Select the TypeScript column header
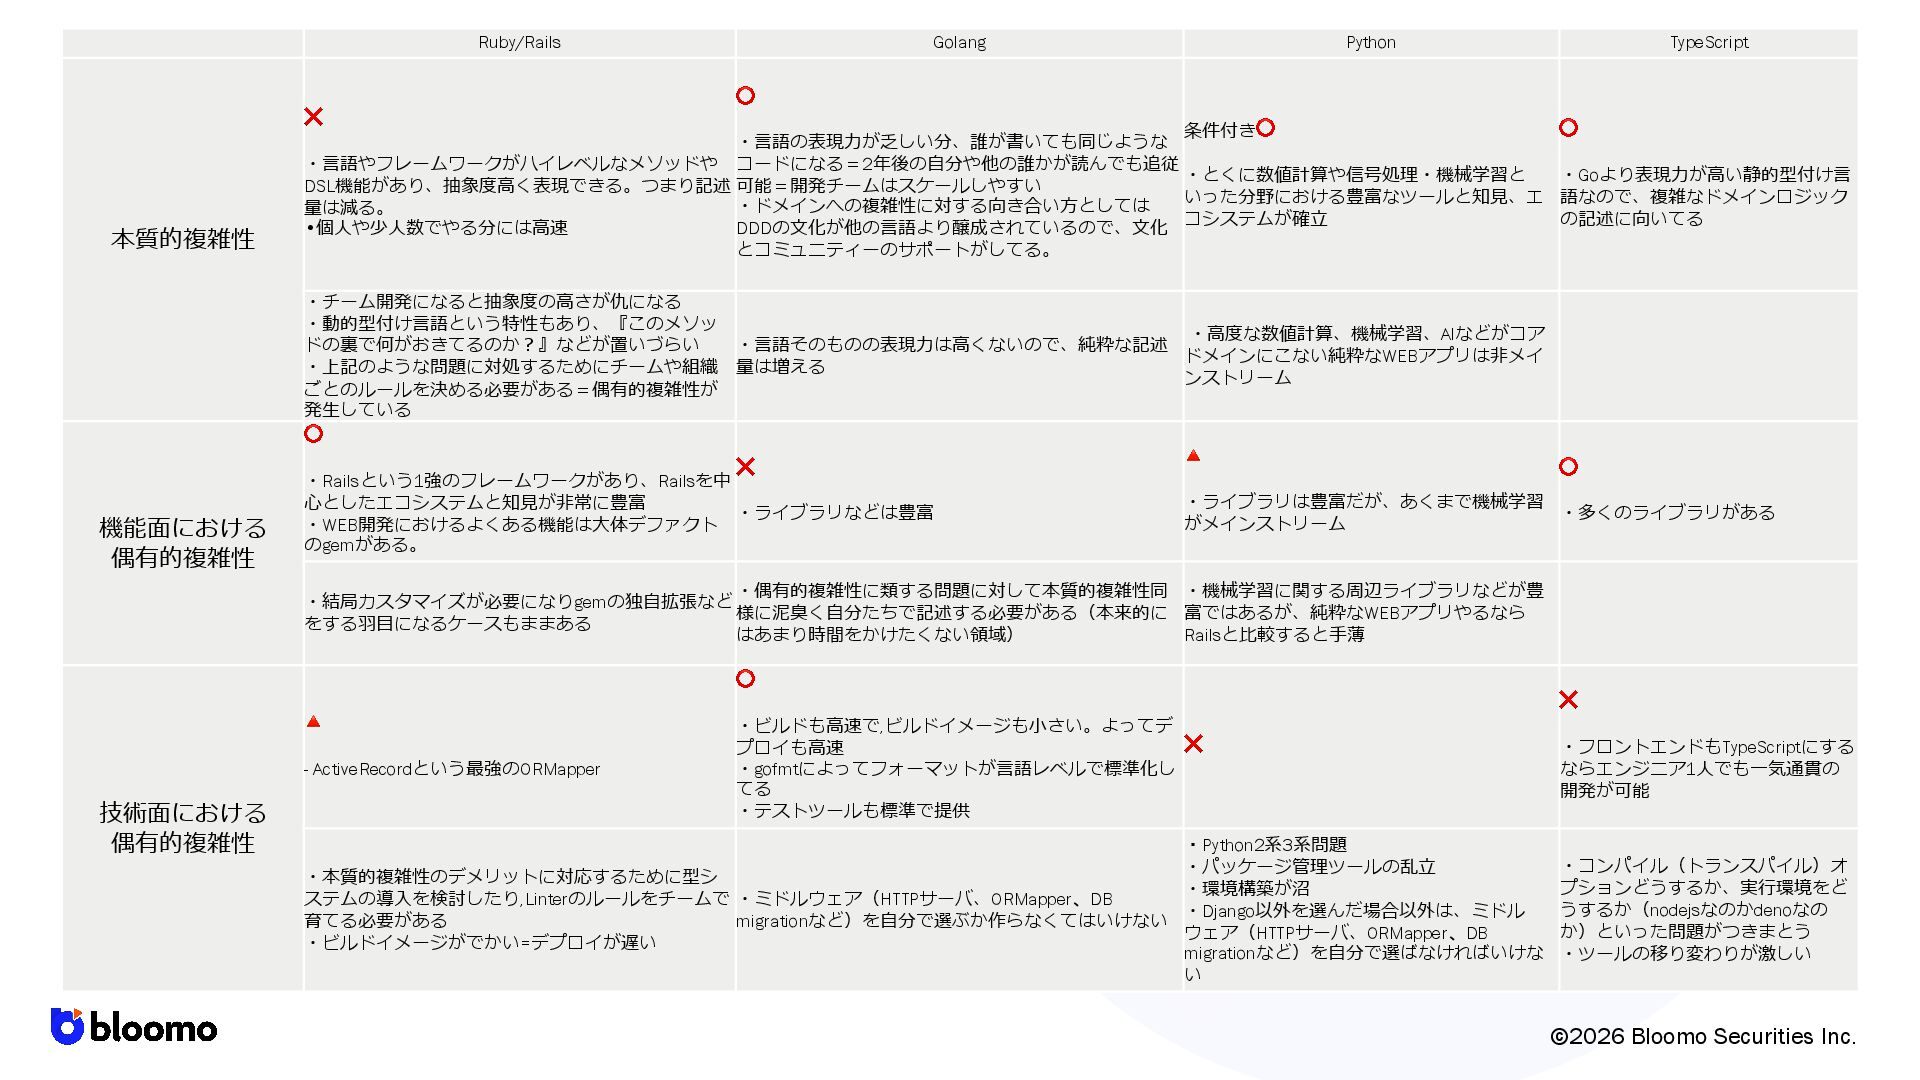The width and height of the screenshot is (1920, 1080). [1708, 43]
